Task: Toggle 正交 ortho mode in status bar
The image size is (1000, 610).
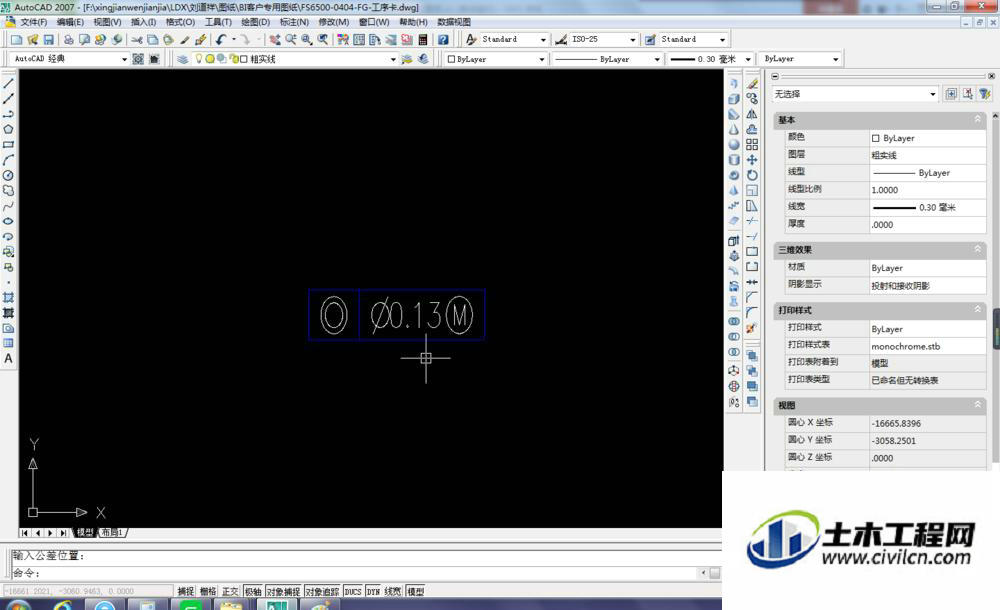Action: tap(230, 591)
